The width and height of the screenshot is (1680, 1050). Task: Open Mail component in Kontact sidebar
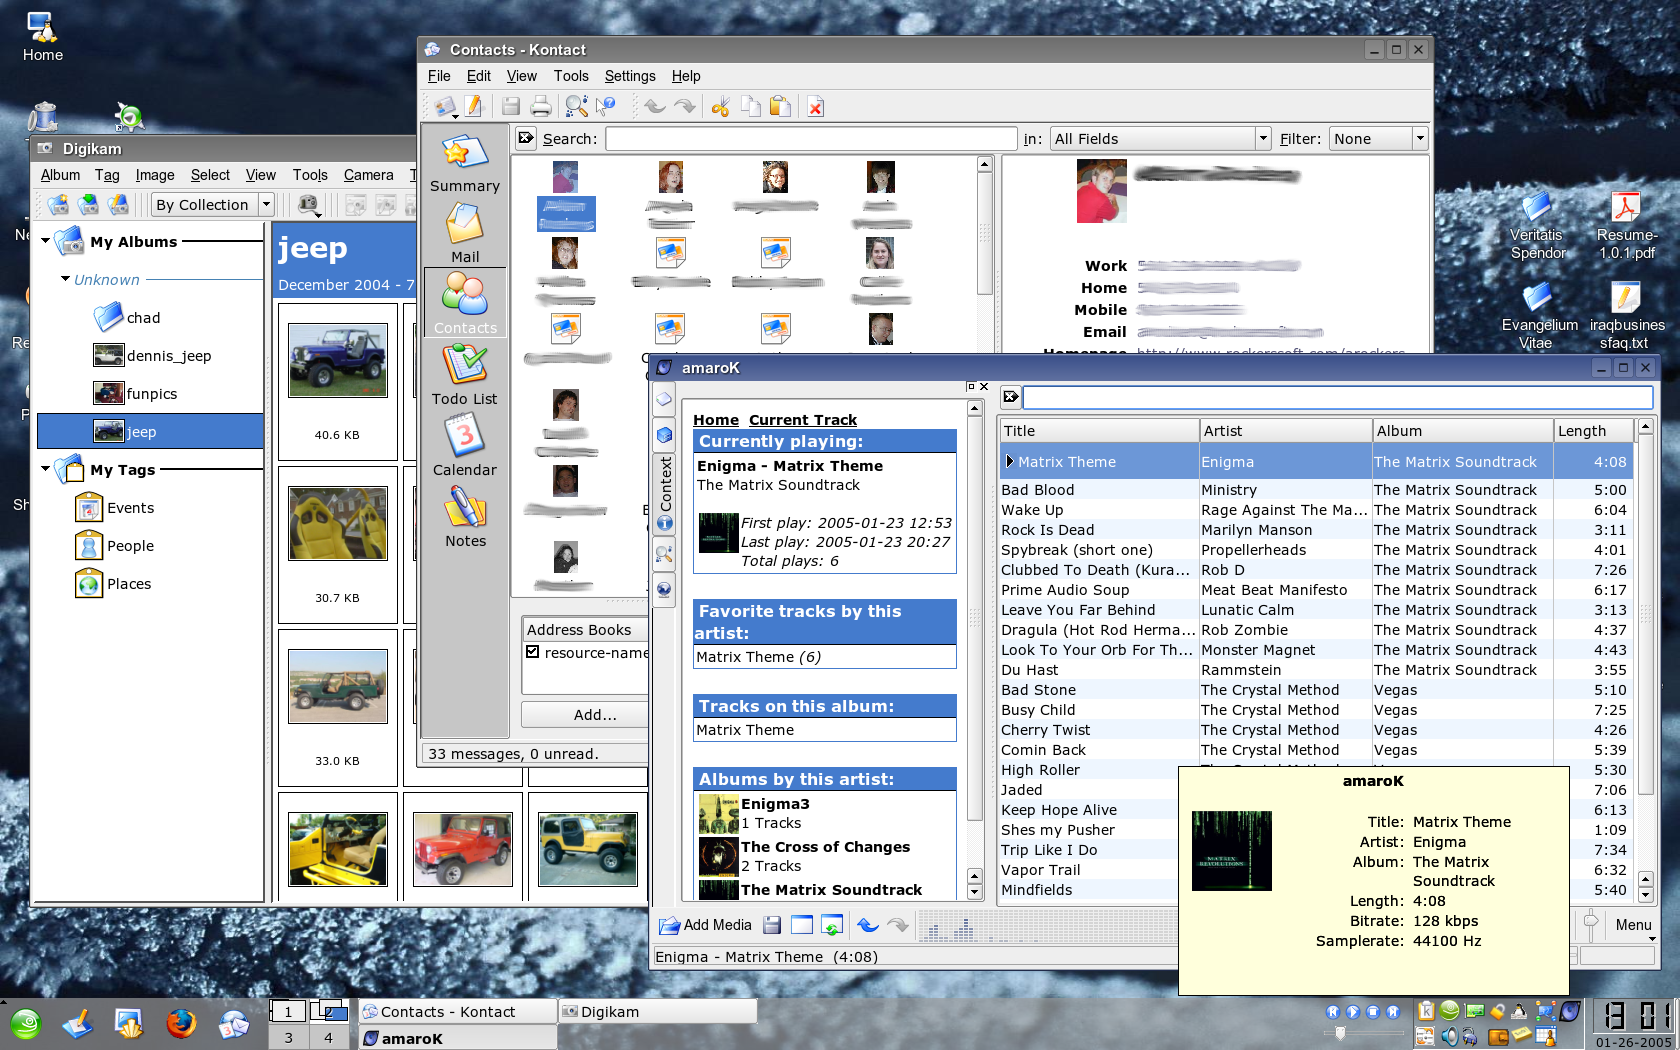point(464,234)
